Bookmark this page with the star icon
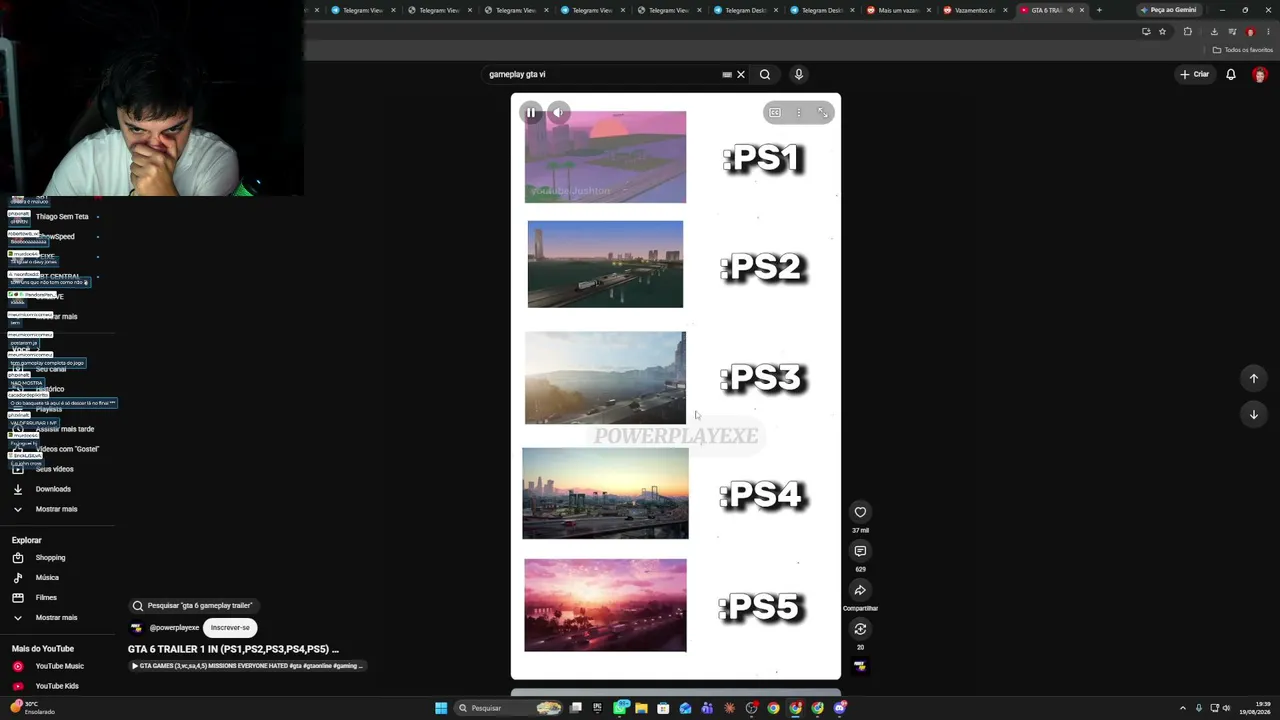The image size is (1280, 720). pyautogui.click(x=1162, y=32)
